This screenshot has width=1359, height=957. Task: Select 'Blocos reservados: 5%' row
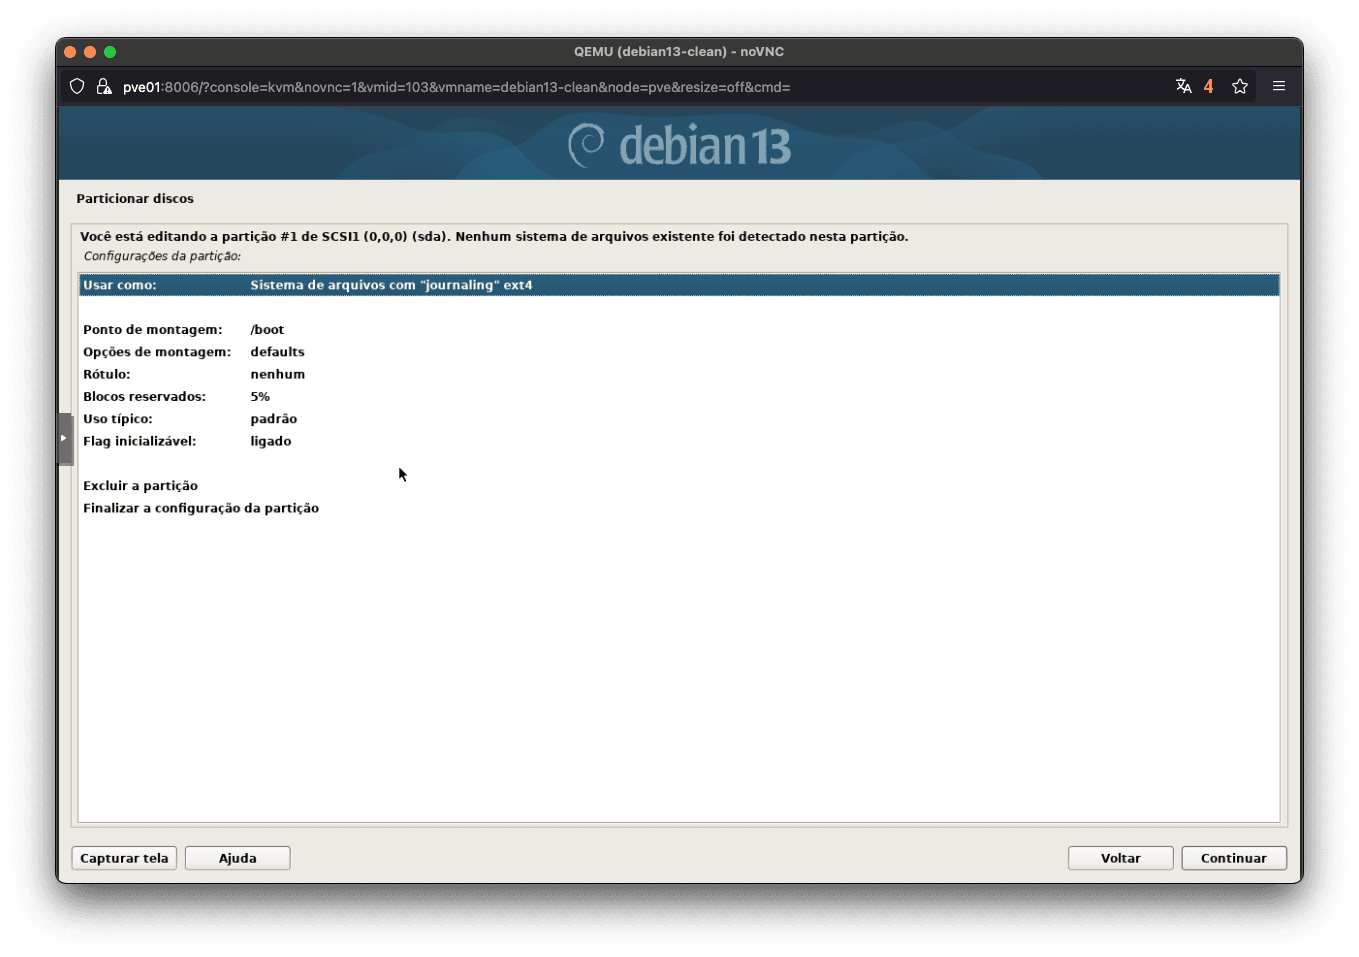(679, 397)
